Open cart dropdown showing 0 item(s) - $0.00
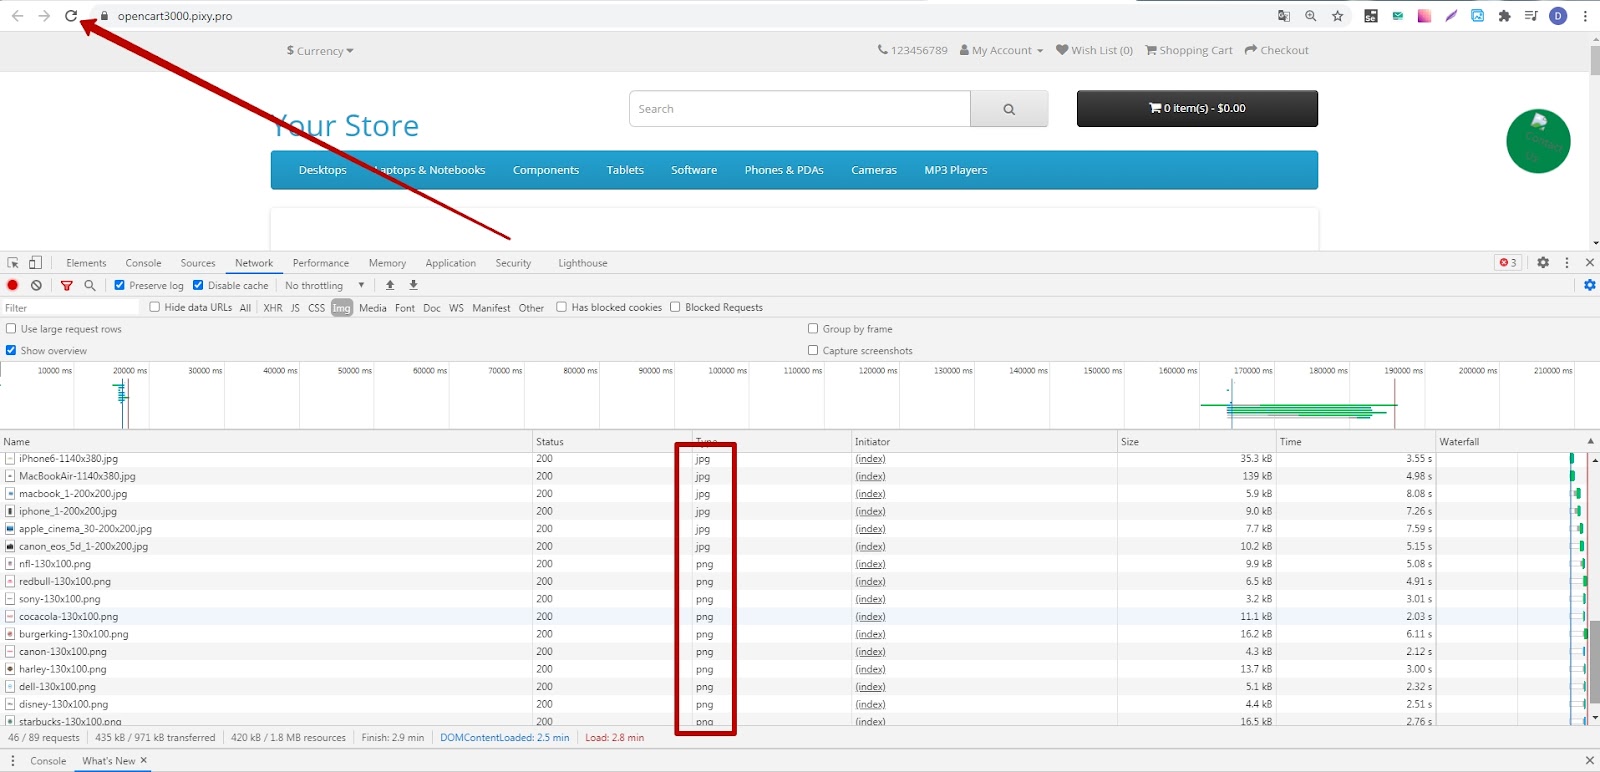This screenshot has width=1600, height=772. click(1197, 109)
